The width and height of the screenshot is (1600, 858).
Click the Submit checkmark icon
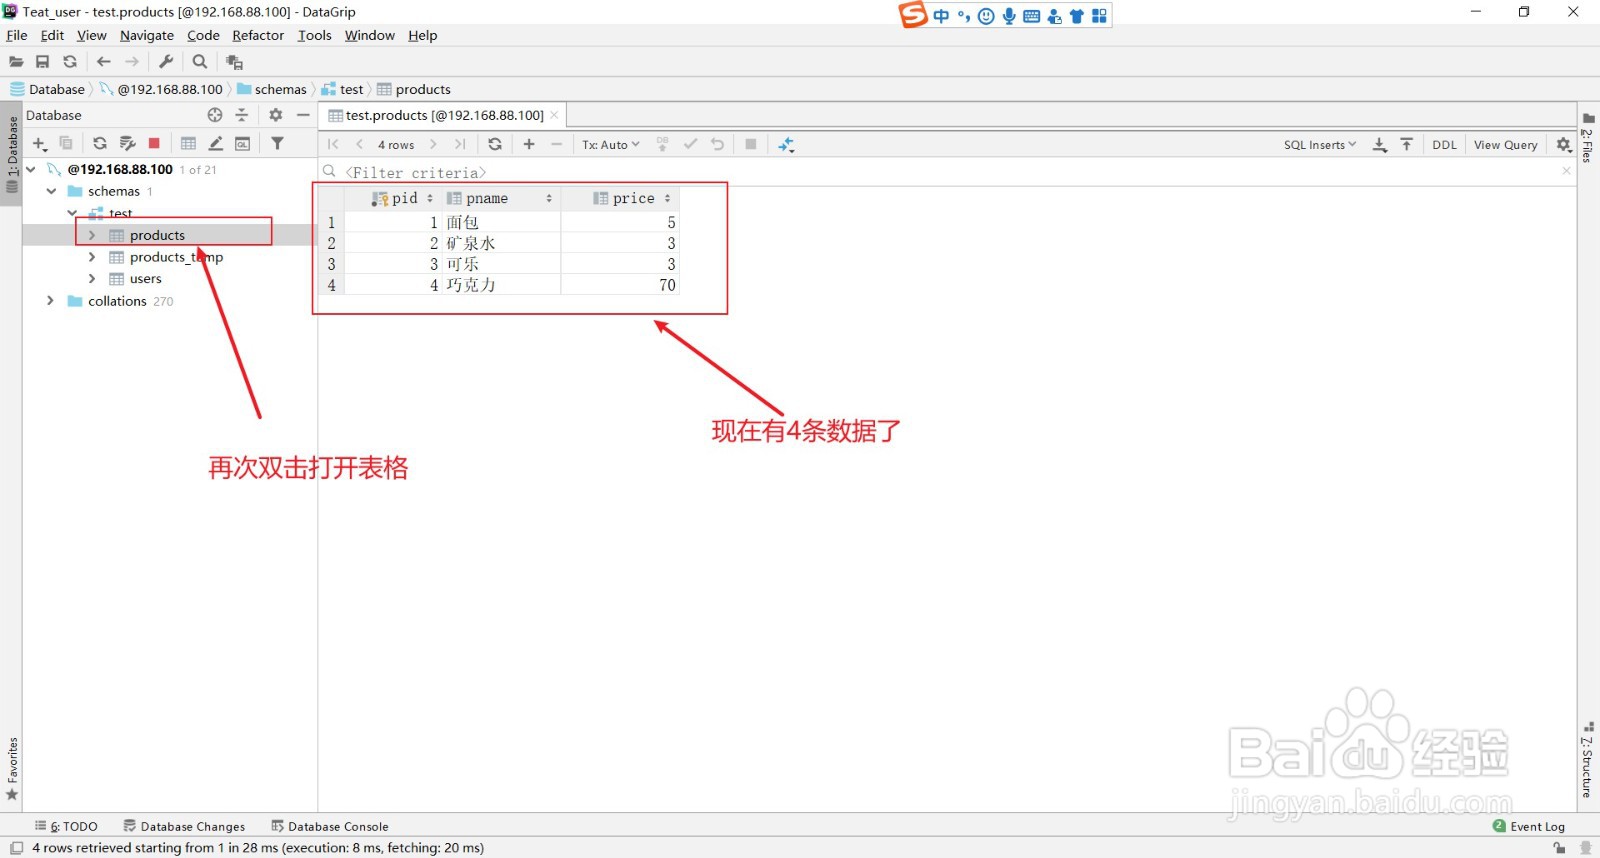coord(690,145)
